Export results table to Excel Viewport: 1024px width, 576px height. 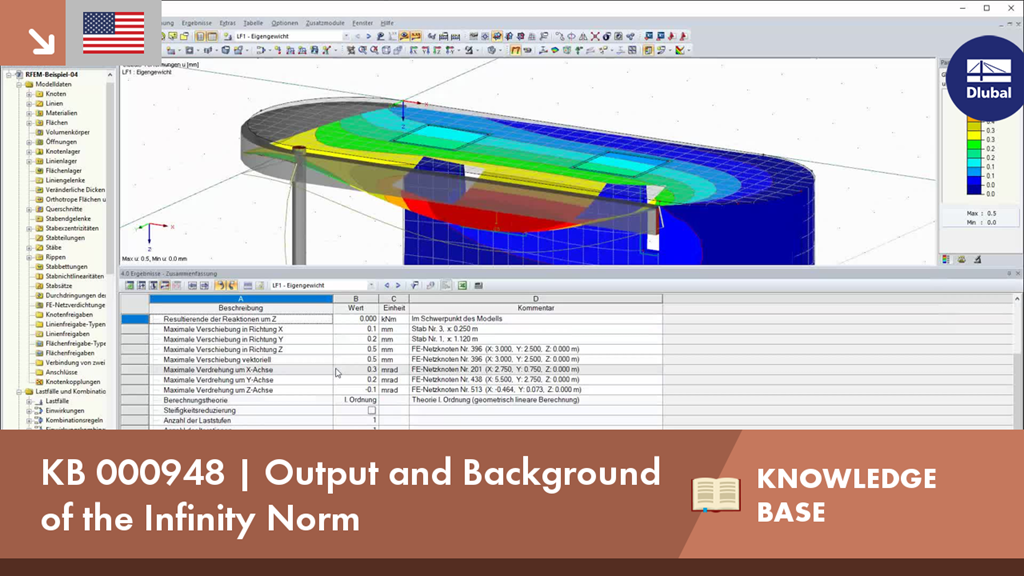462,285
